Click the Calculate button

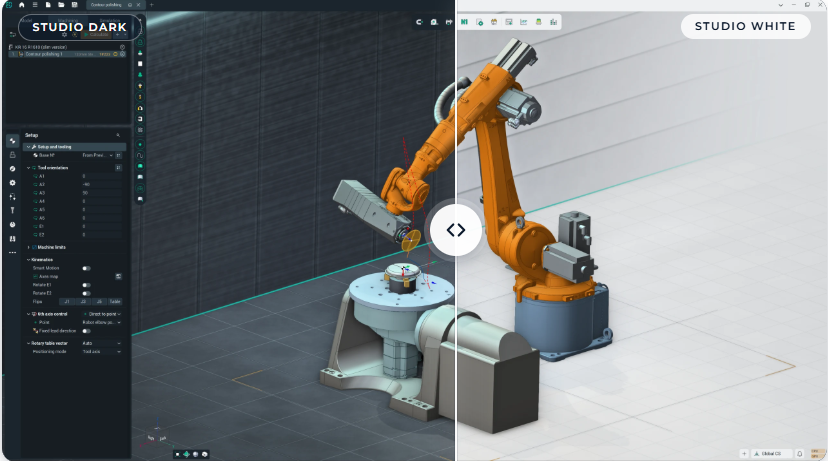tap(95, 34)
